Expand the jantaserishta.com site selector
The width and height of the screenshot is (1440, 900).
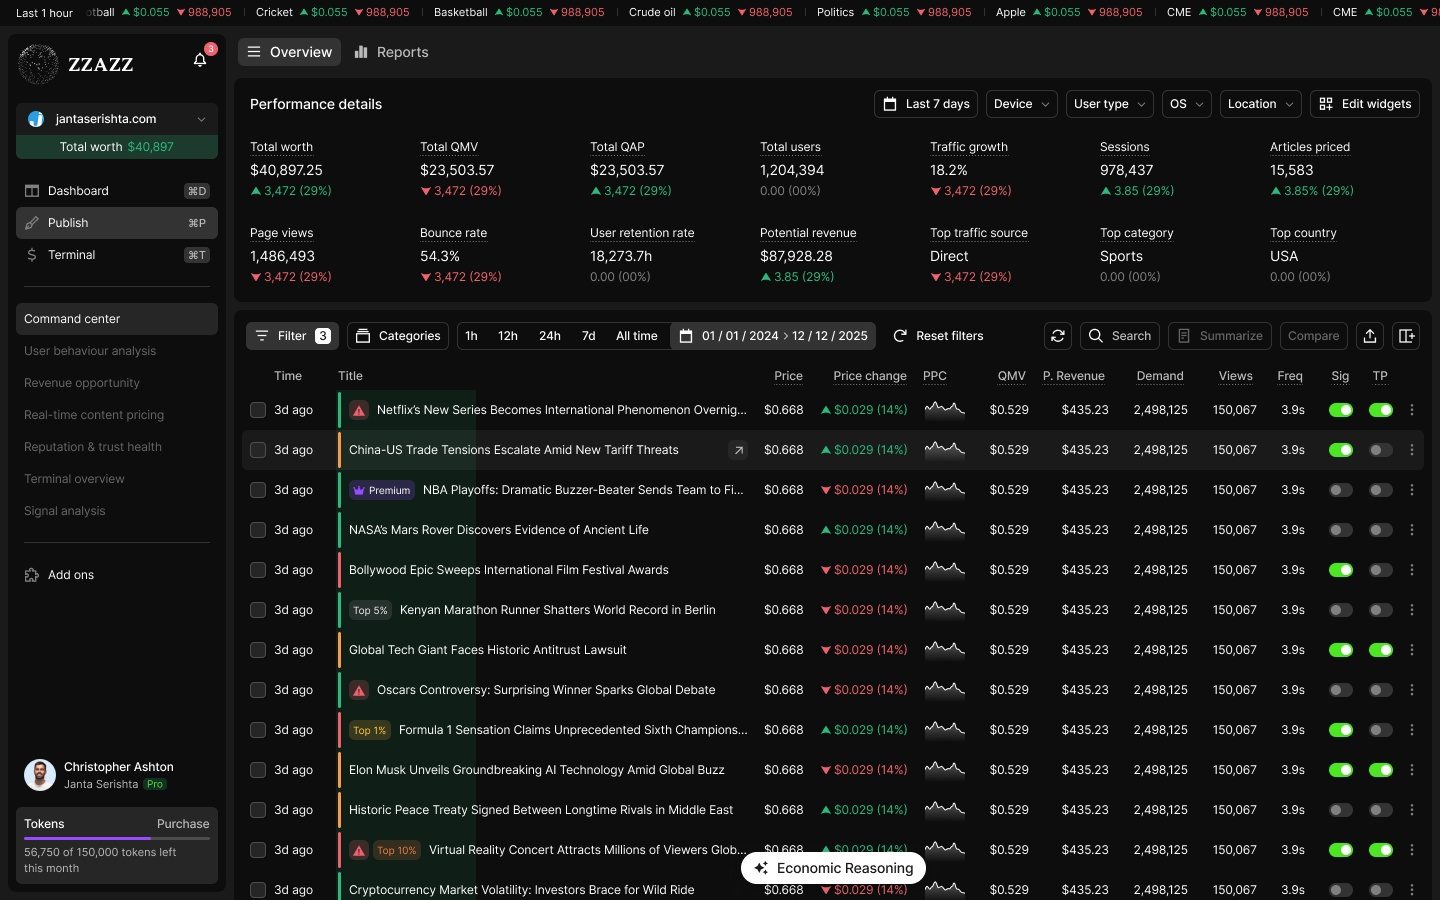(117, 118)
